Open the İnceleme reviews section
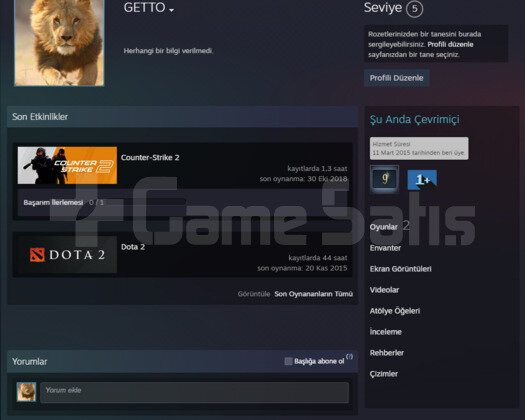This screenshot has width=525, height=420. coord(385,332)
